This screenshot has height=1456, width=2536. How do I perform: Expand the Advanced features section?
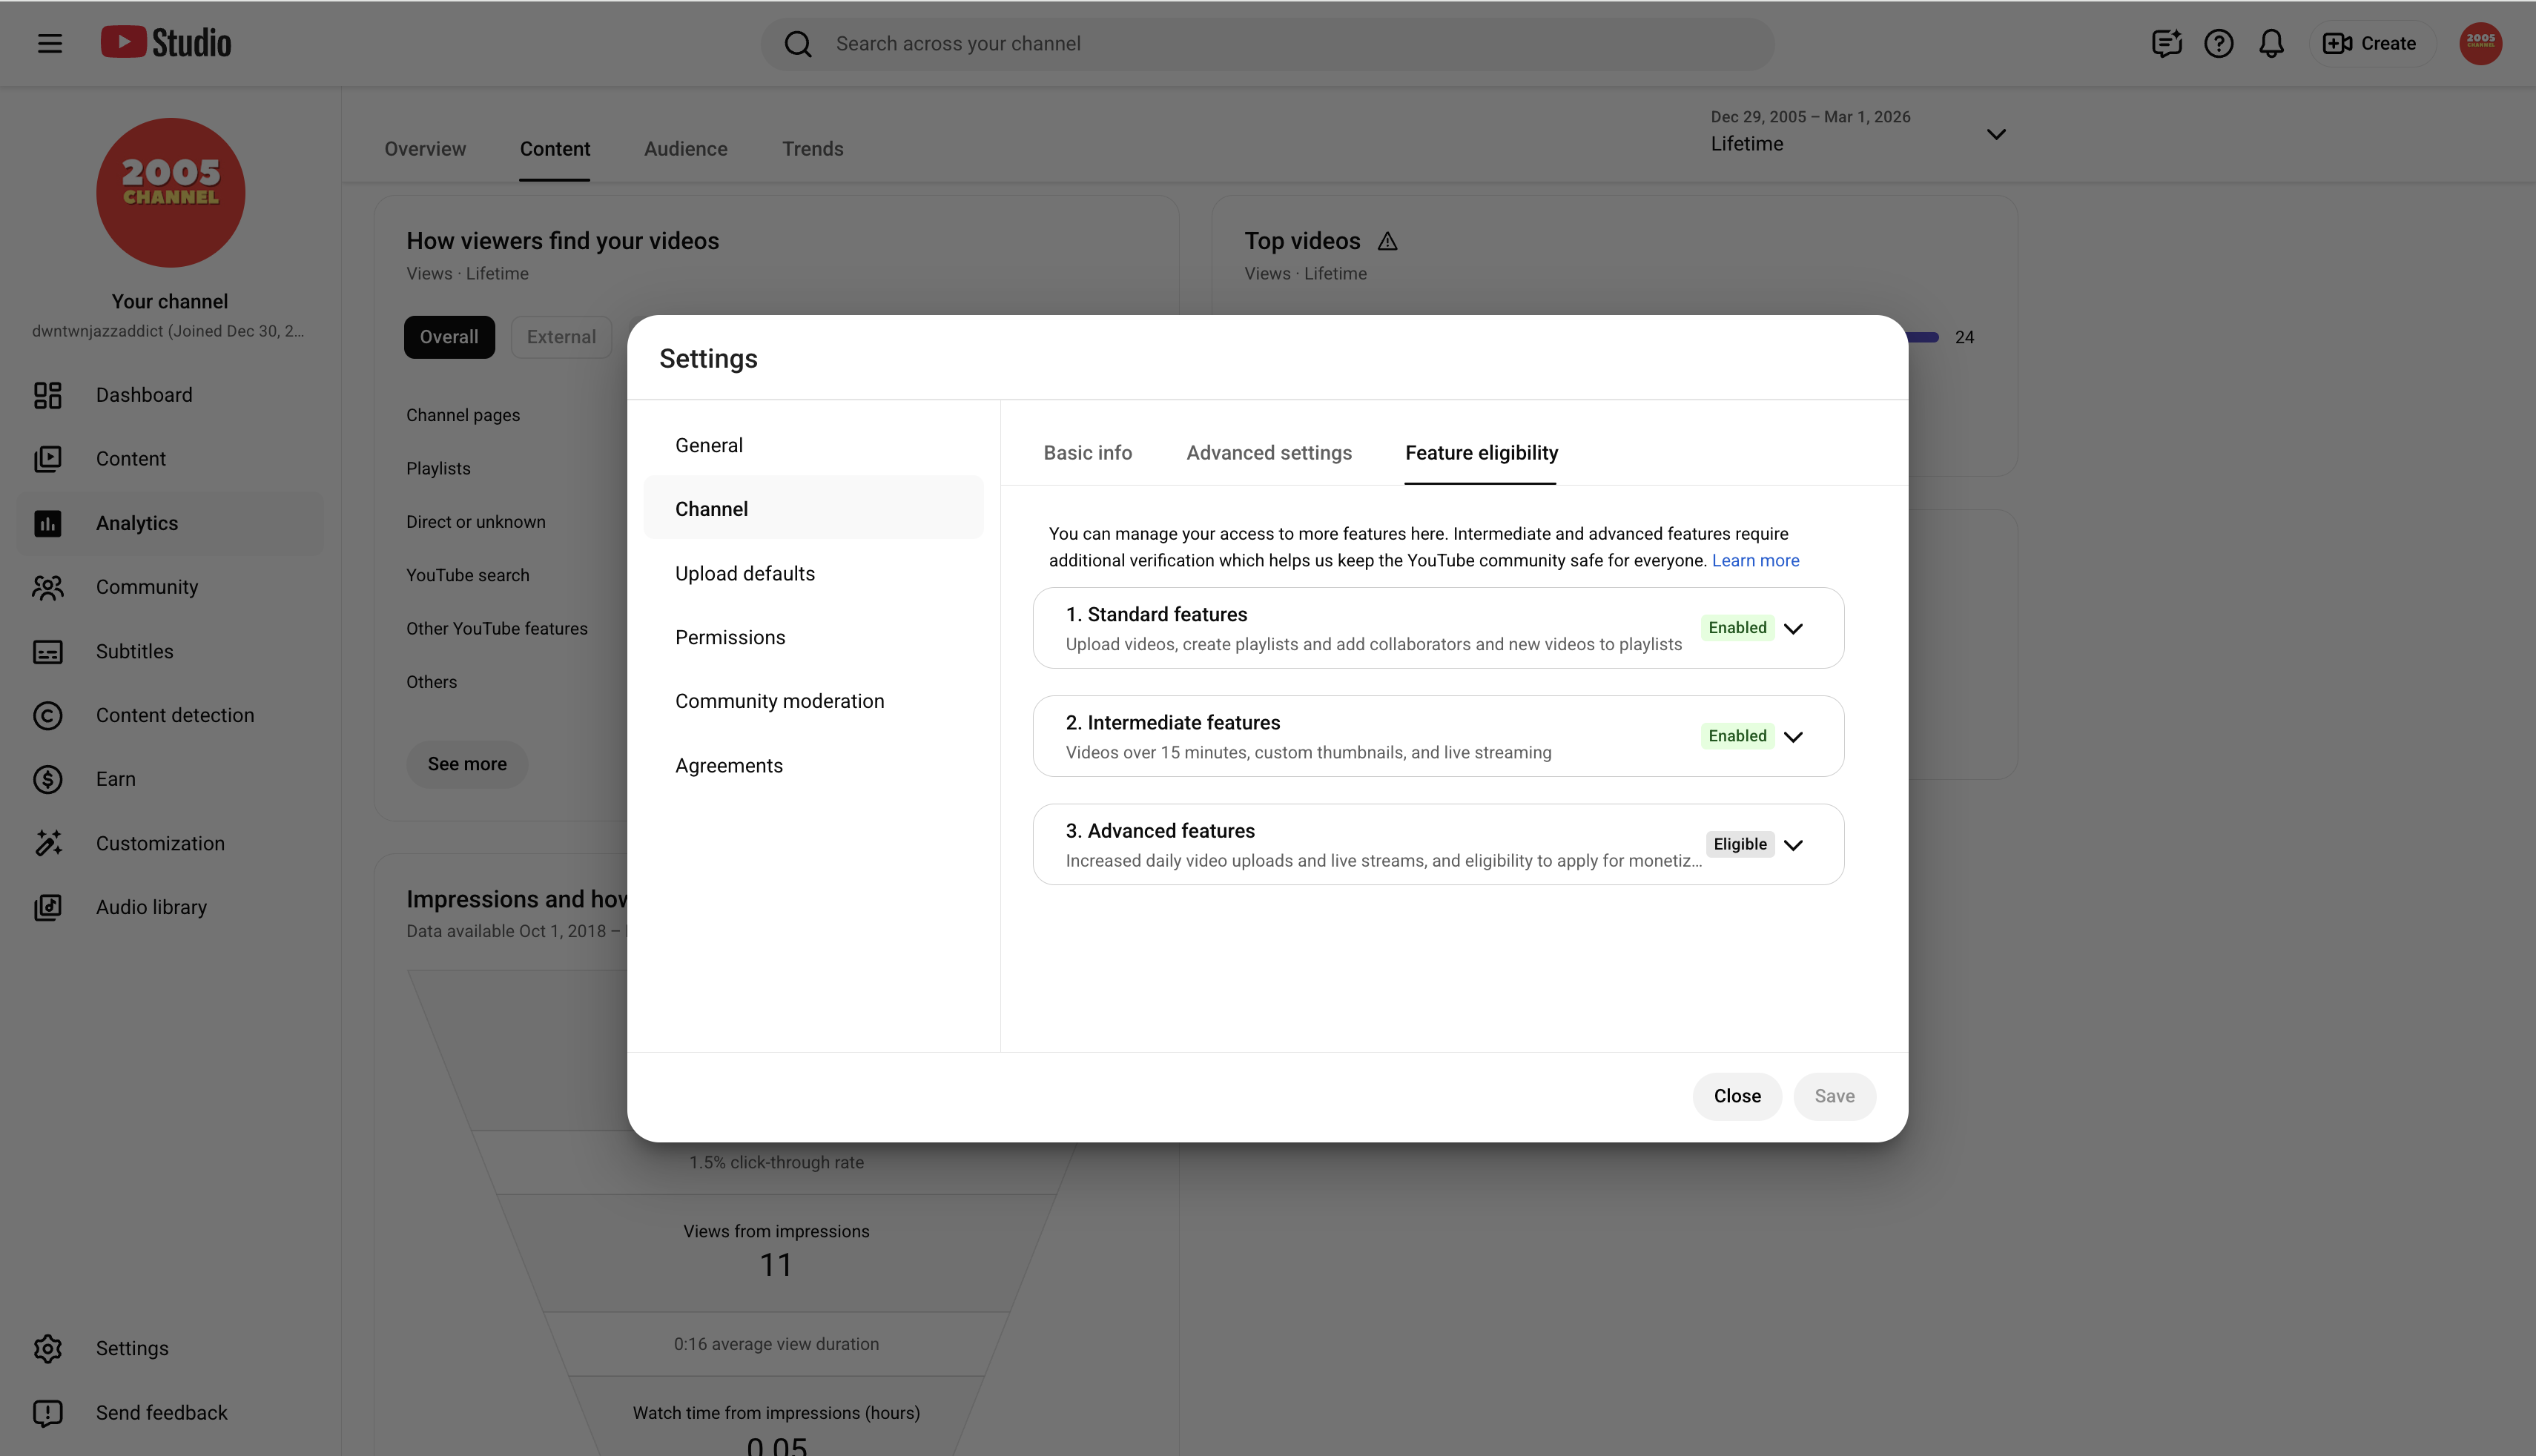pyautogui.click(x=1793, y=845)
